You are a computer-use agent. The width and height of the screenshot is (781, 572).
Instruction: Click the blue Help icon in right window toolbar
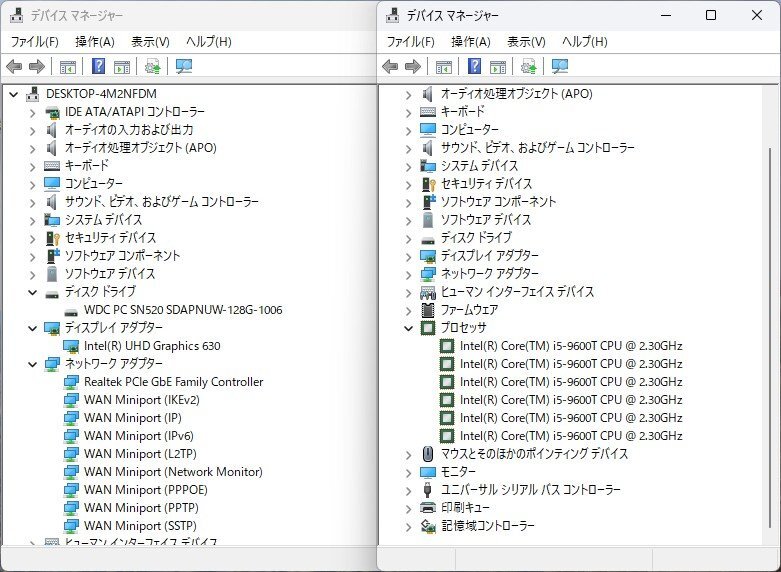coord(474,67)
